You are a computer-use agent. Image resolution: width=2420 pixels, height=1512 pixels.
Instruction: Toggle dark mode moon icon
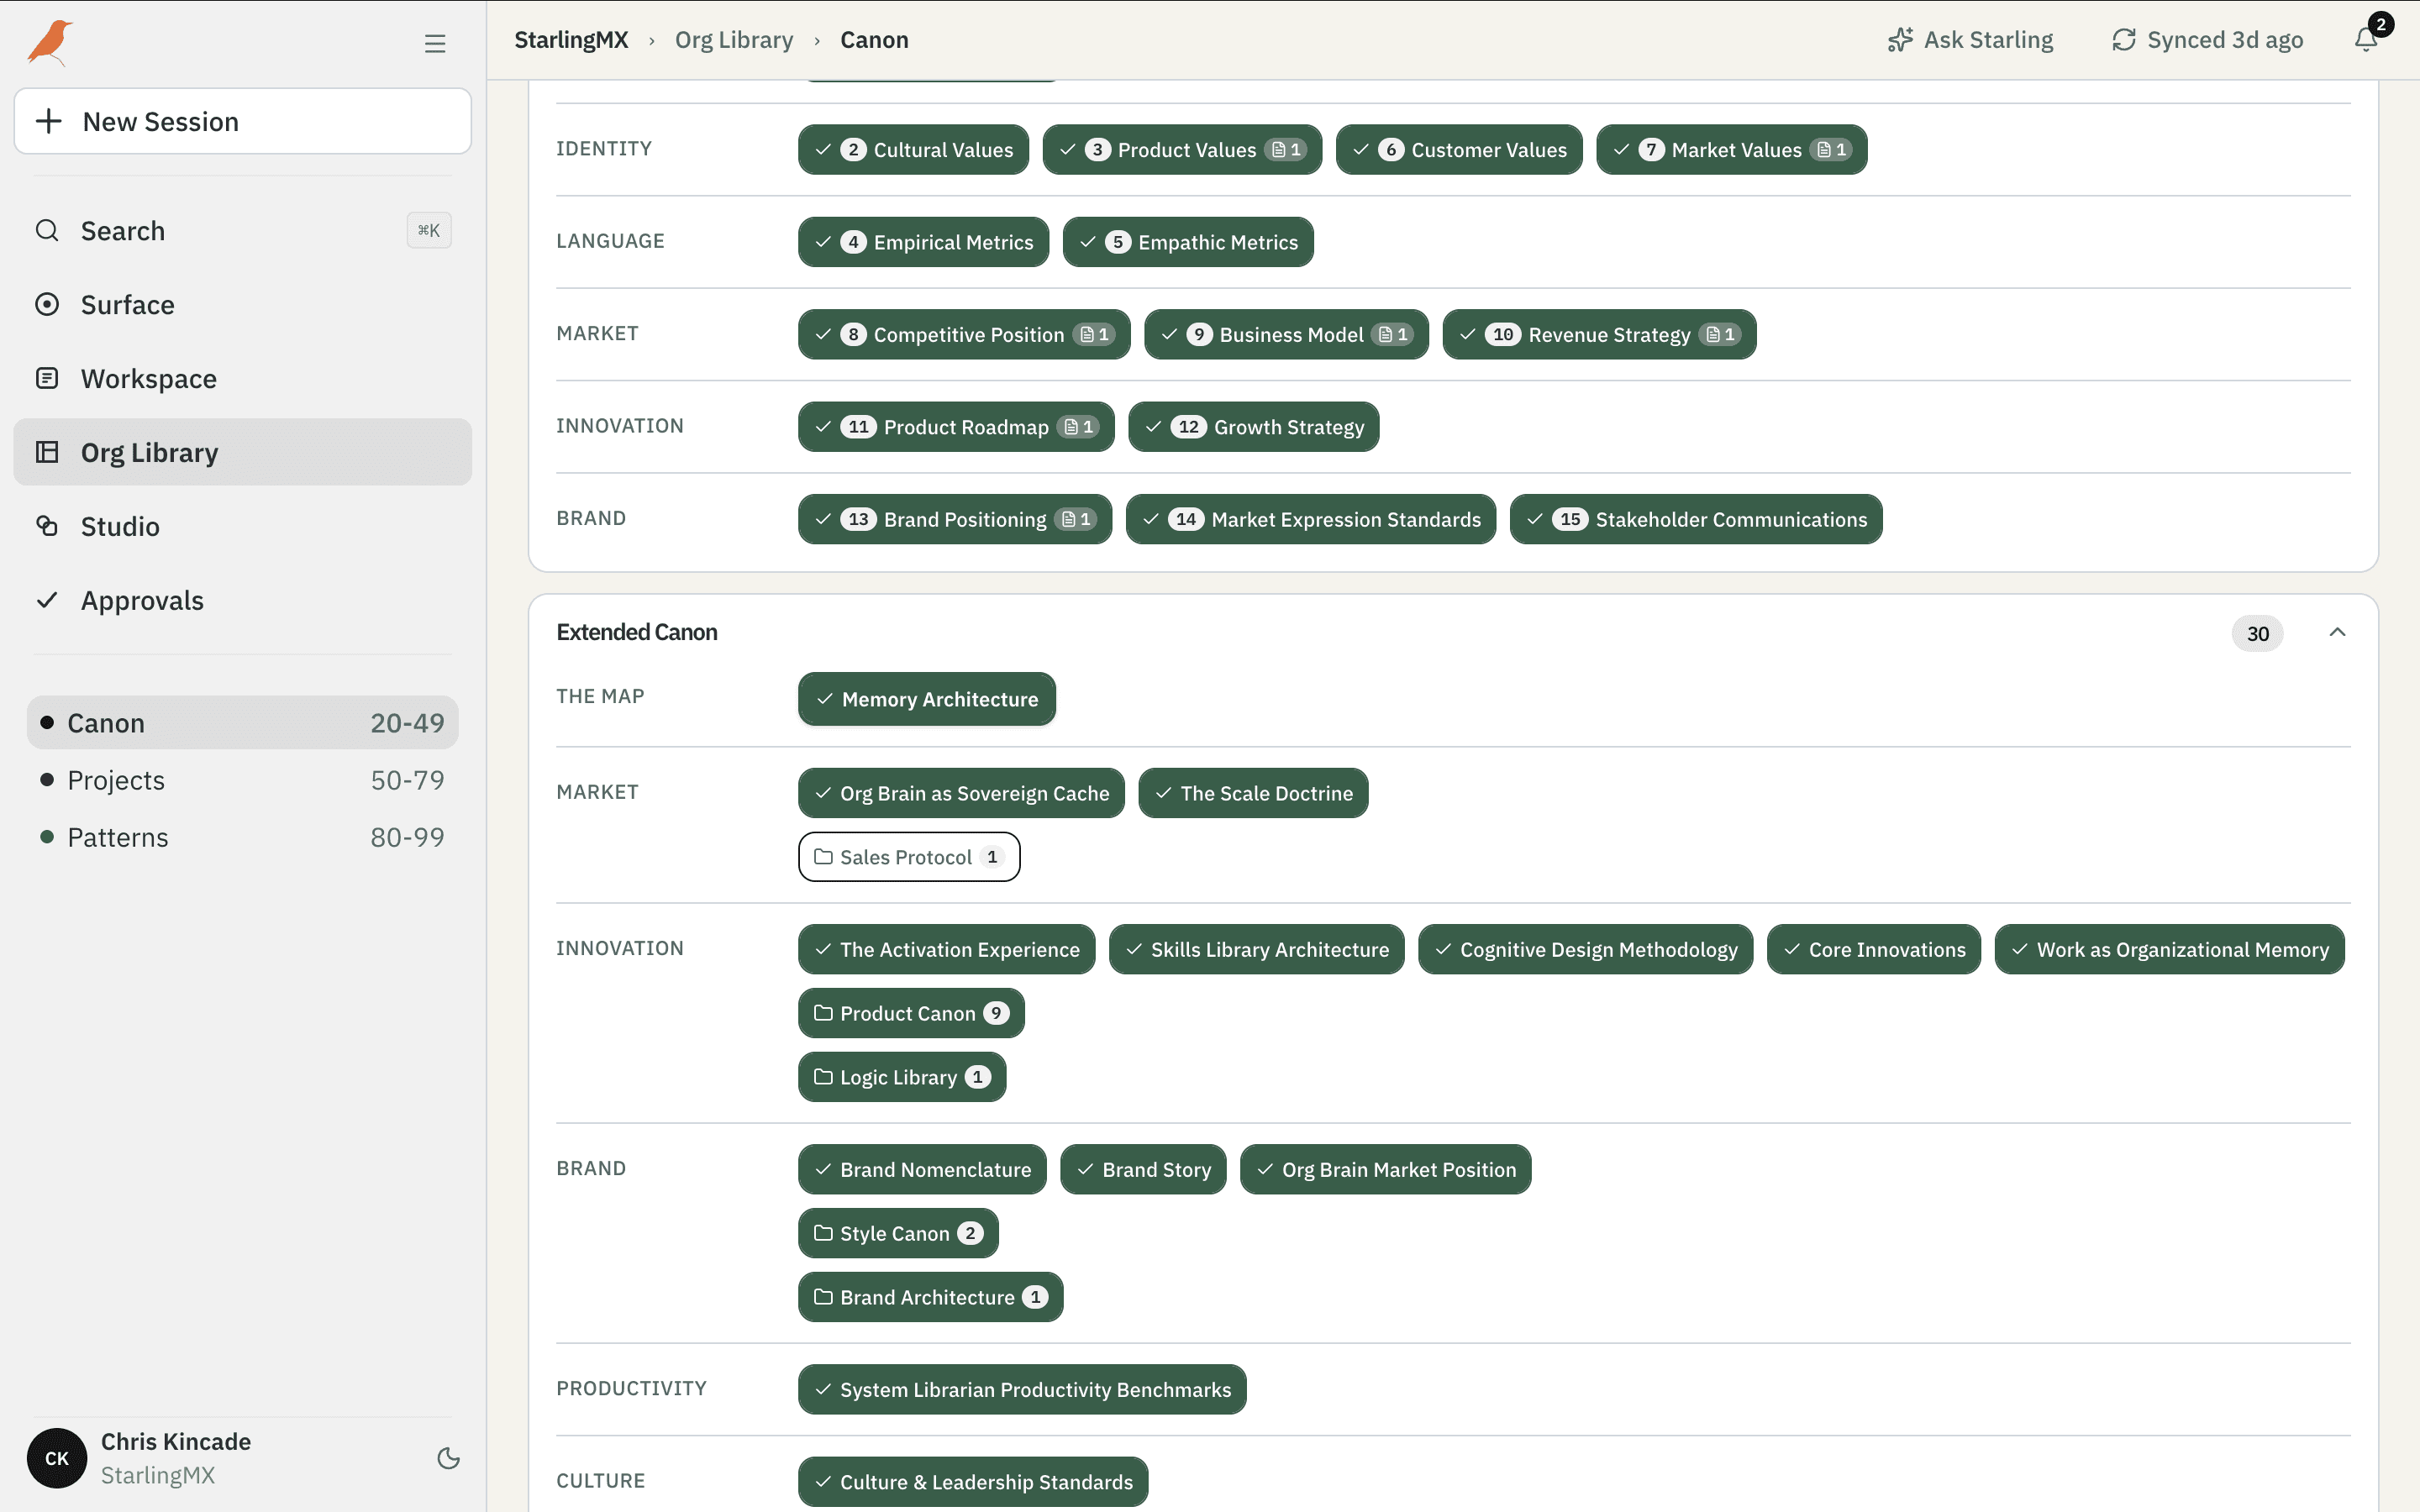[449, 1458]
